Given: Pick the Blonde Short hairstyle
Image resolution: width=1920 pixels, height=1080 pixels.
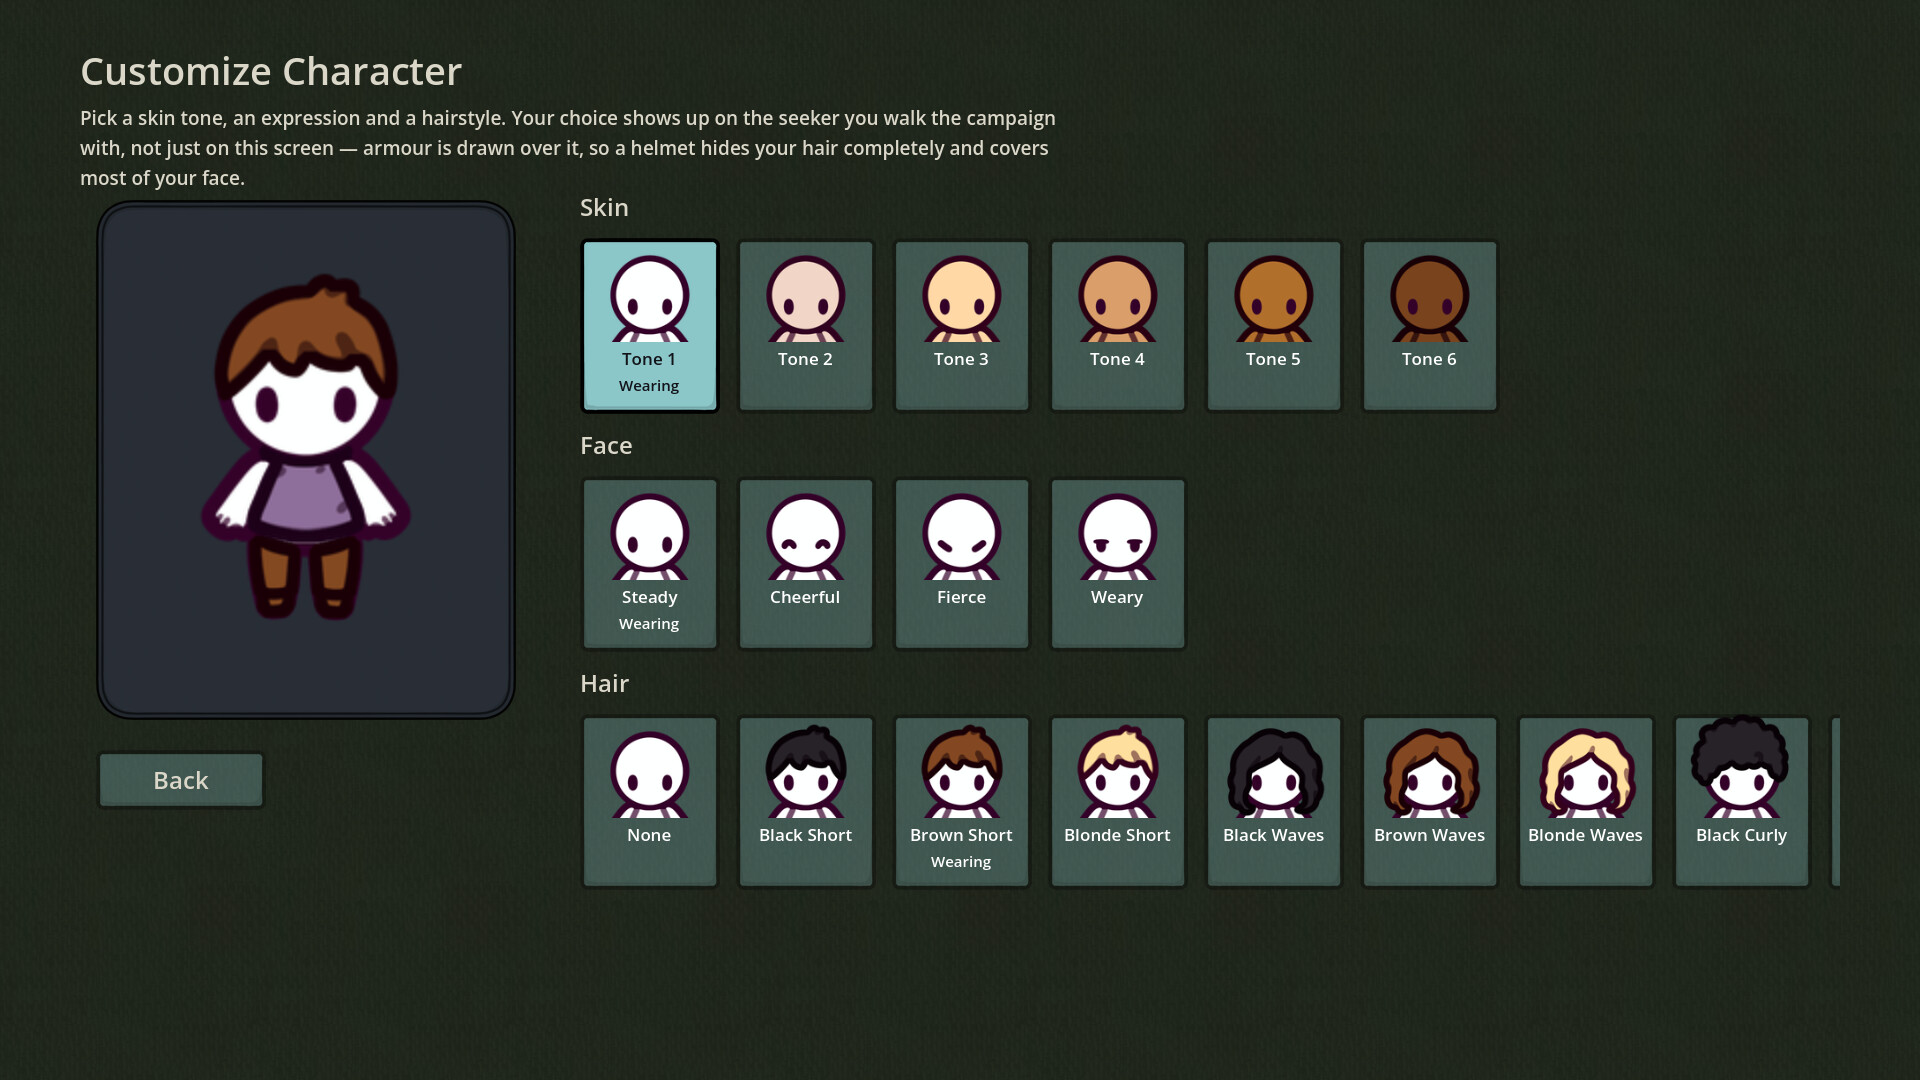Looking at the screenshot, I should 1117,802.
